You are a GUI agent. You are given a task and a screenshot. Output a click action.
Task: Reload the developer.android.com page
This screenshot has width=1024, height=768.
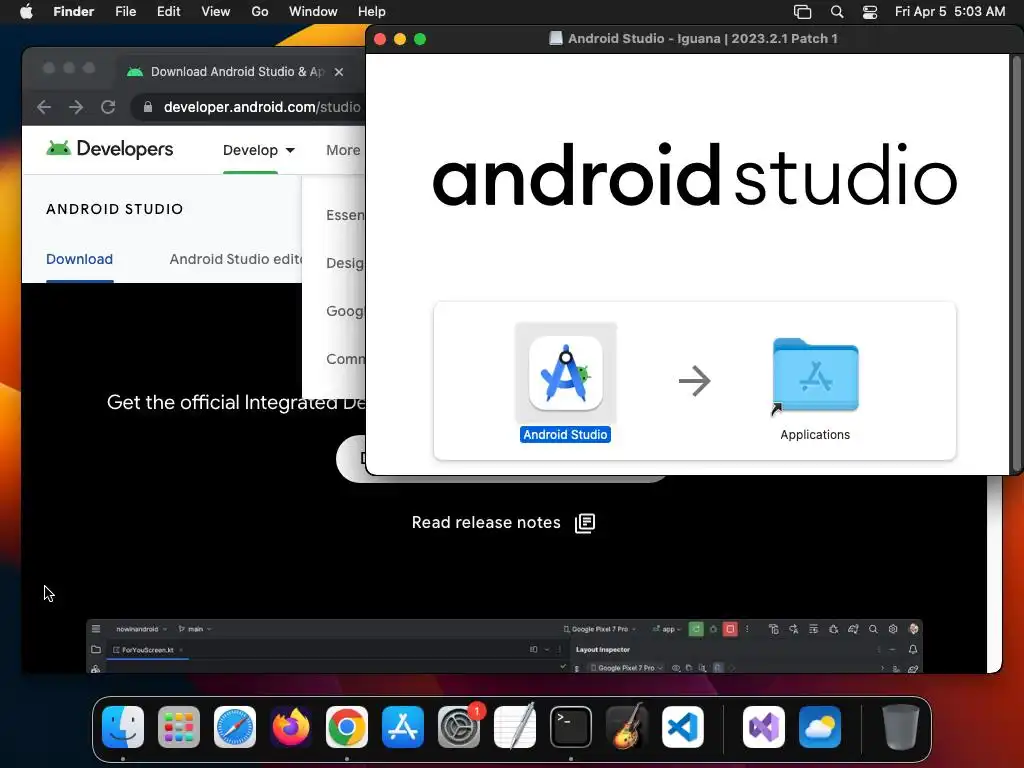(108, 107)
